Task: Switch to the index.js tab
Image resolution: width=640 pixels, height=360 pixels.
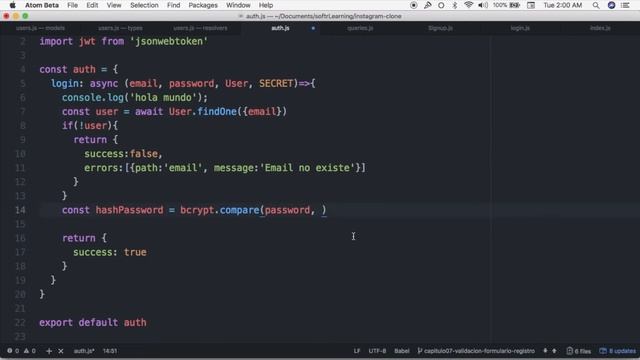Action: 600,28
